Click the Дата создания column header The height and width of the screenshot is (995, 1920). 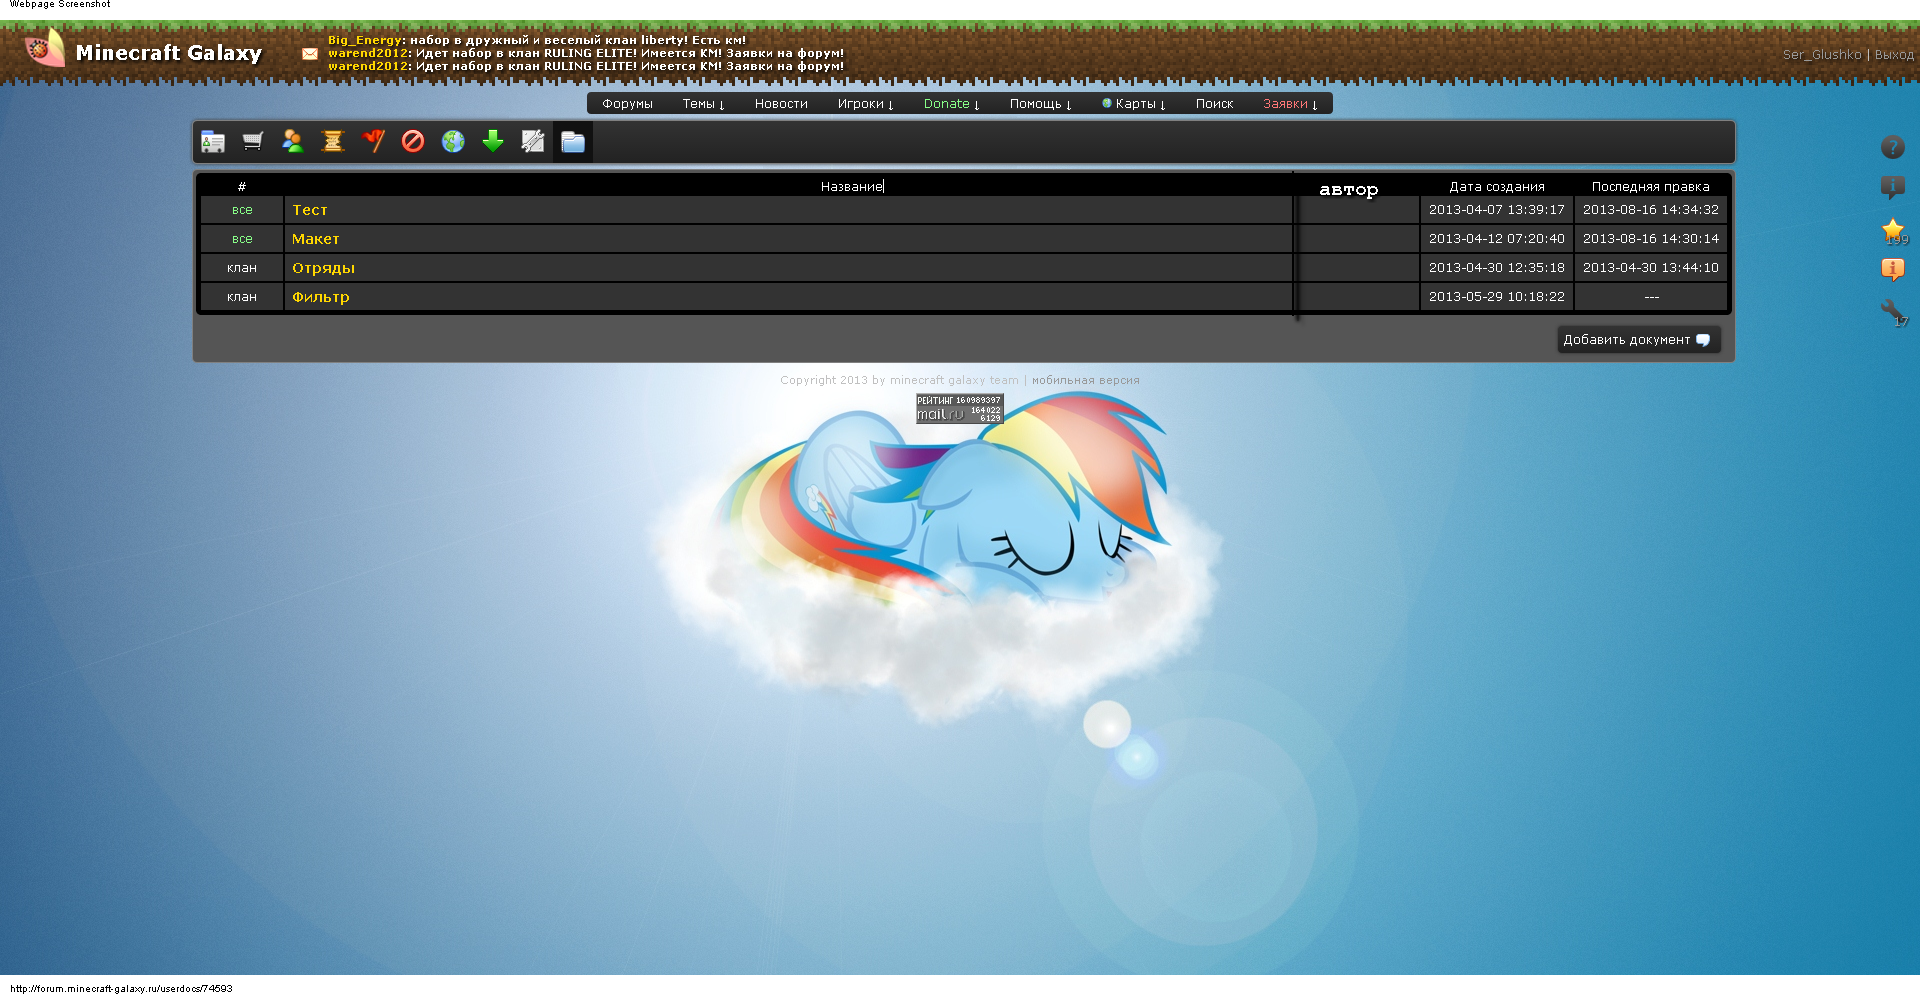(x=1497, y=187)
